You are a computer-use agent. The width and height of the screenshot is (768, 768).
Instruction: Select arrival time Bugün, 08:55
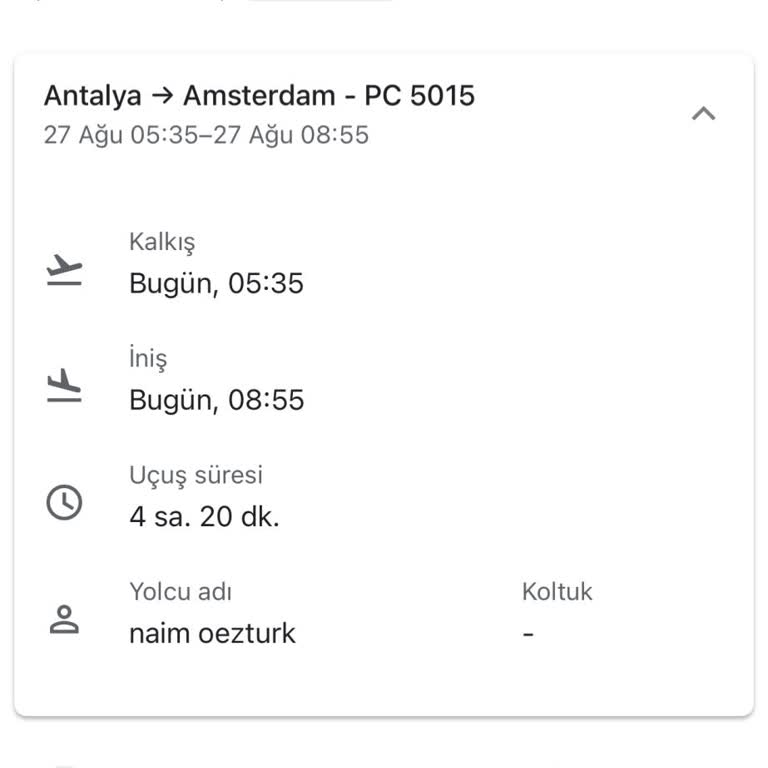(216, 400)
